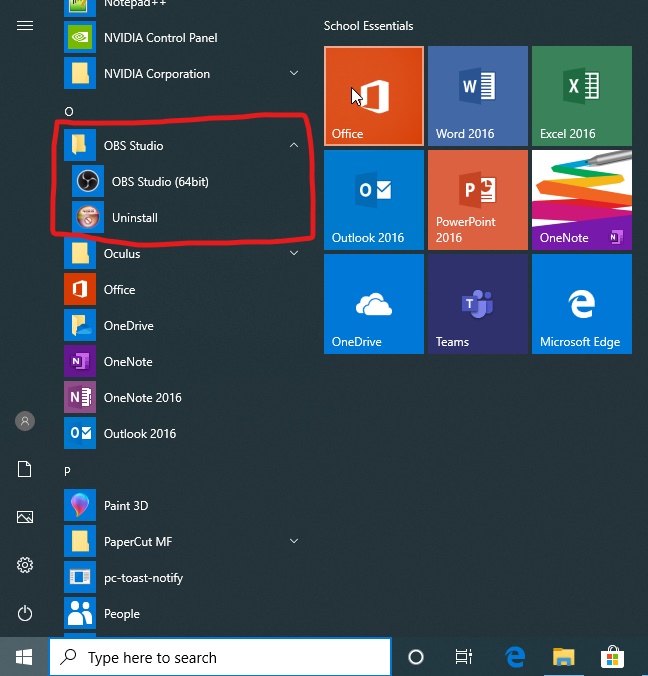Open Pictures from the Start sidebar
This screenshot has height=676, width=648.
[25, 517]
